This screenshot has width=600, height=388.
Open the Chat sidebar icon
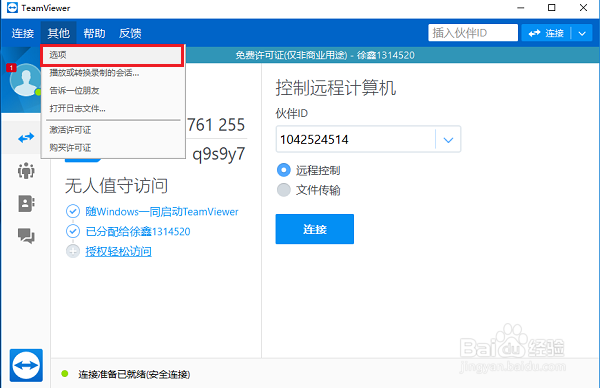[x=26, y=236]
